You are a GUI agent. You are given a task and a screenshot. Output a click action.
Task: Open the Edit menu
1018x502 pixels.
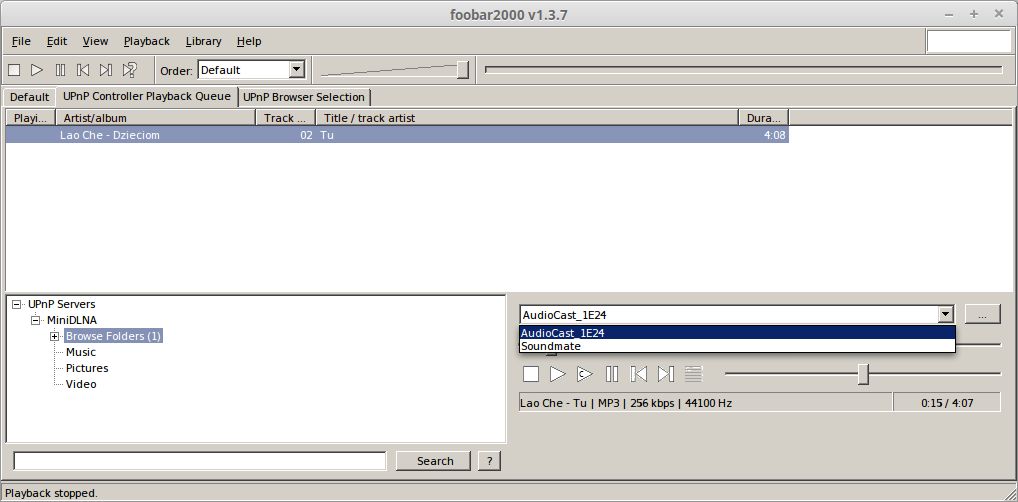pos(57,41)
